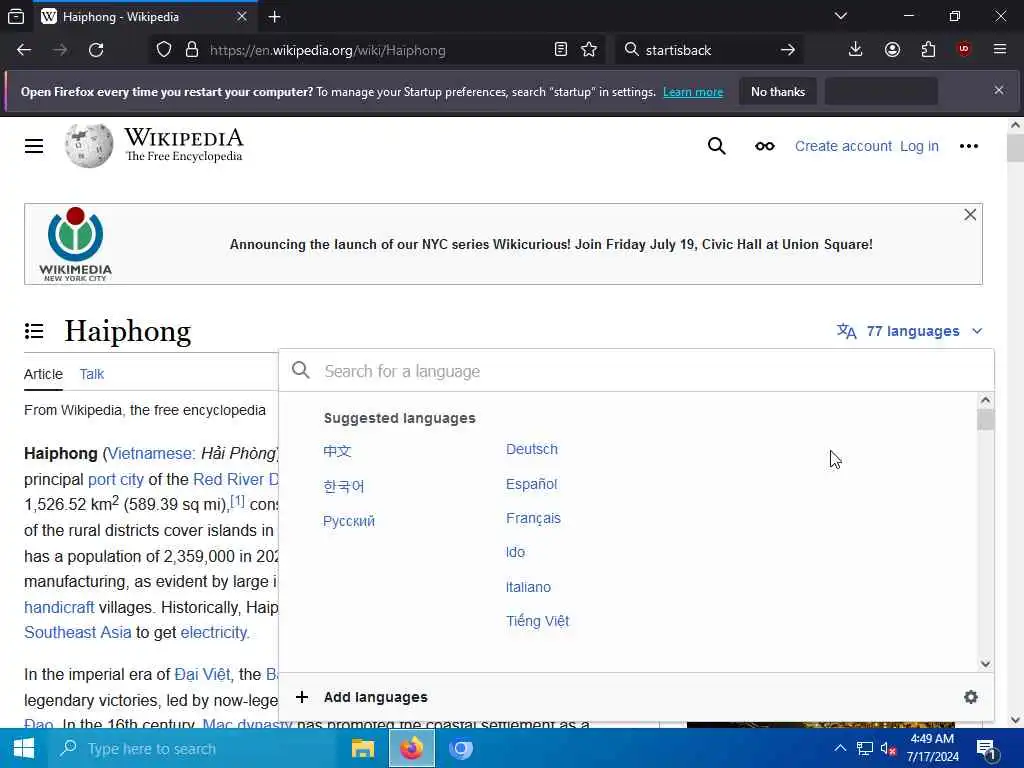
Task: Open Windows notification center
Action: tap(987, 749)
